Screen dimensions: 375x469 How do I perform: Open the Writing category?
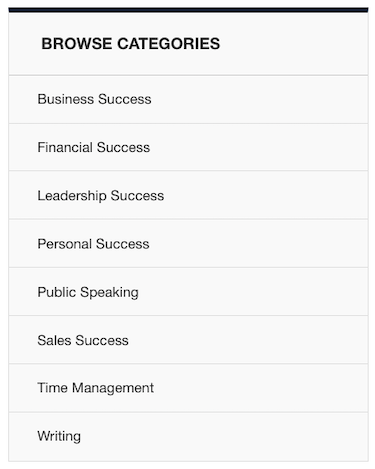click(59, 436)
